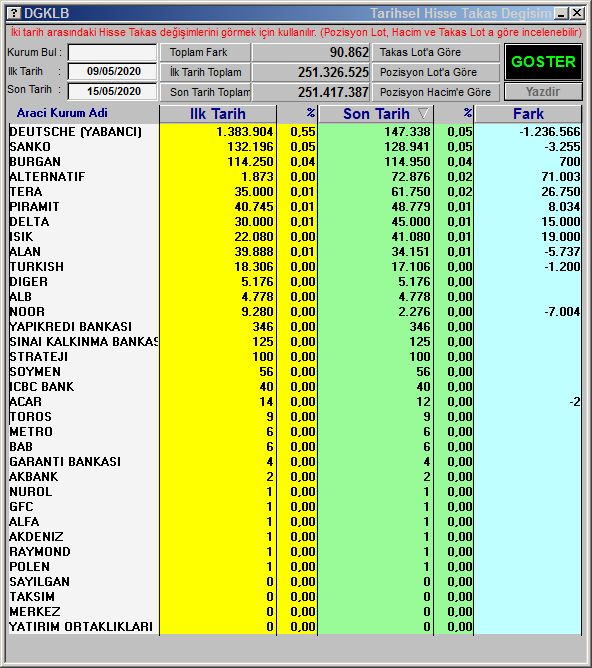
Task: Select the SANKO row
Action: (x=295, y=147)
